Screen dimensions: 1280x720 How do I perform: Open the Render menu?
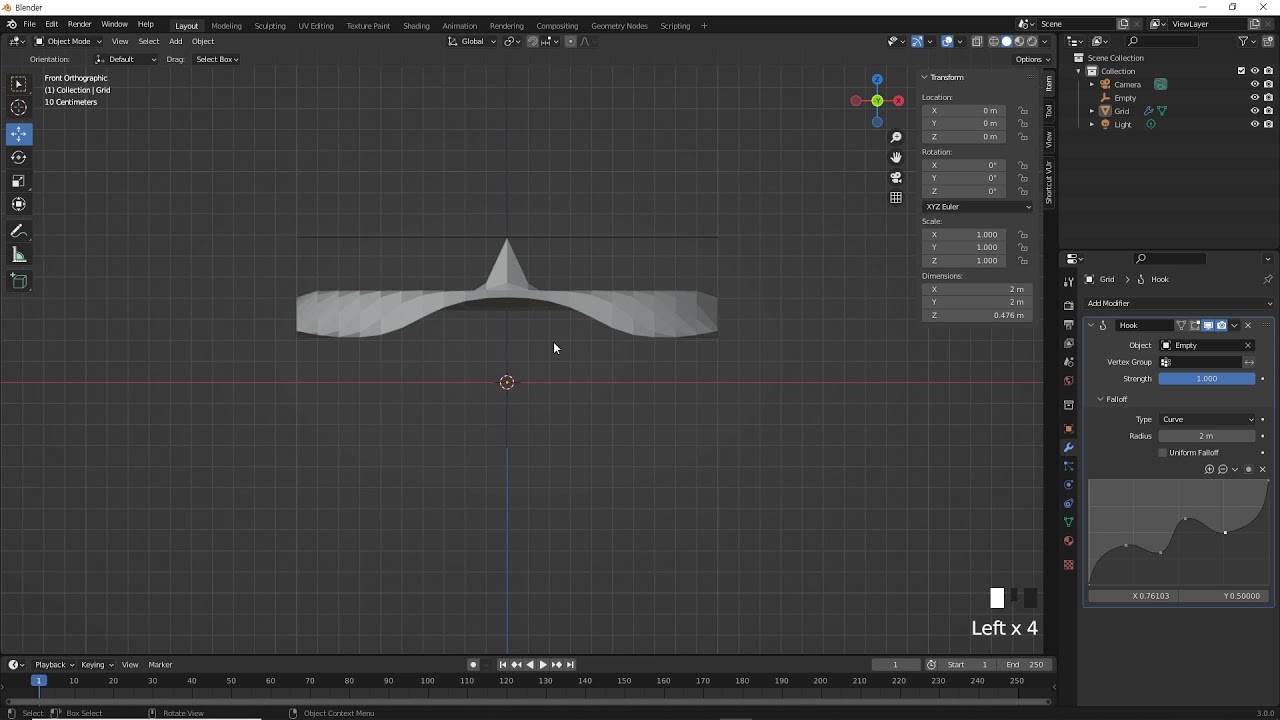coord(79,24)
